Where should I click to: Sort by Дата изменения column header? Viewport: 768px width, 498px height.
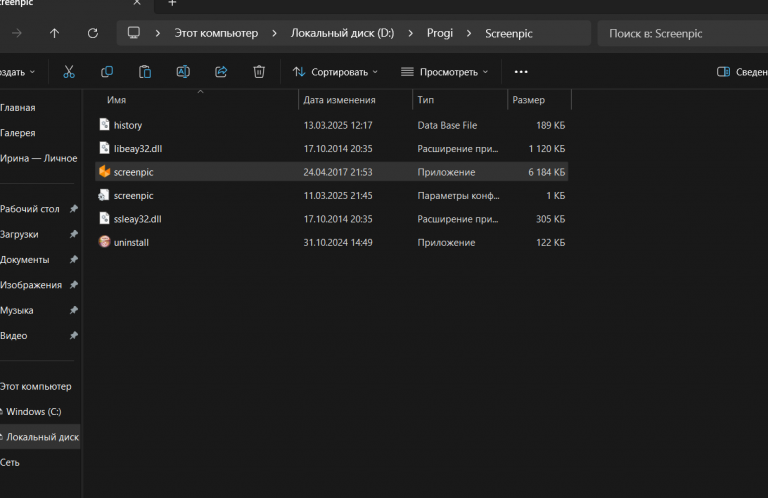click(339, 100)
